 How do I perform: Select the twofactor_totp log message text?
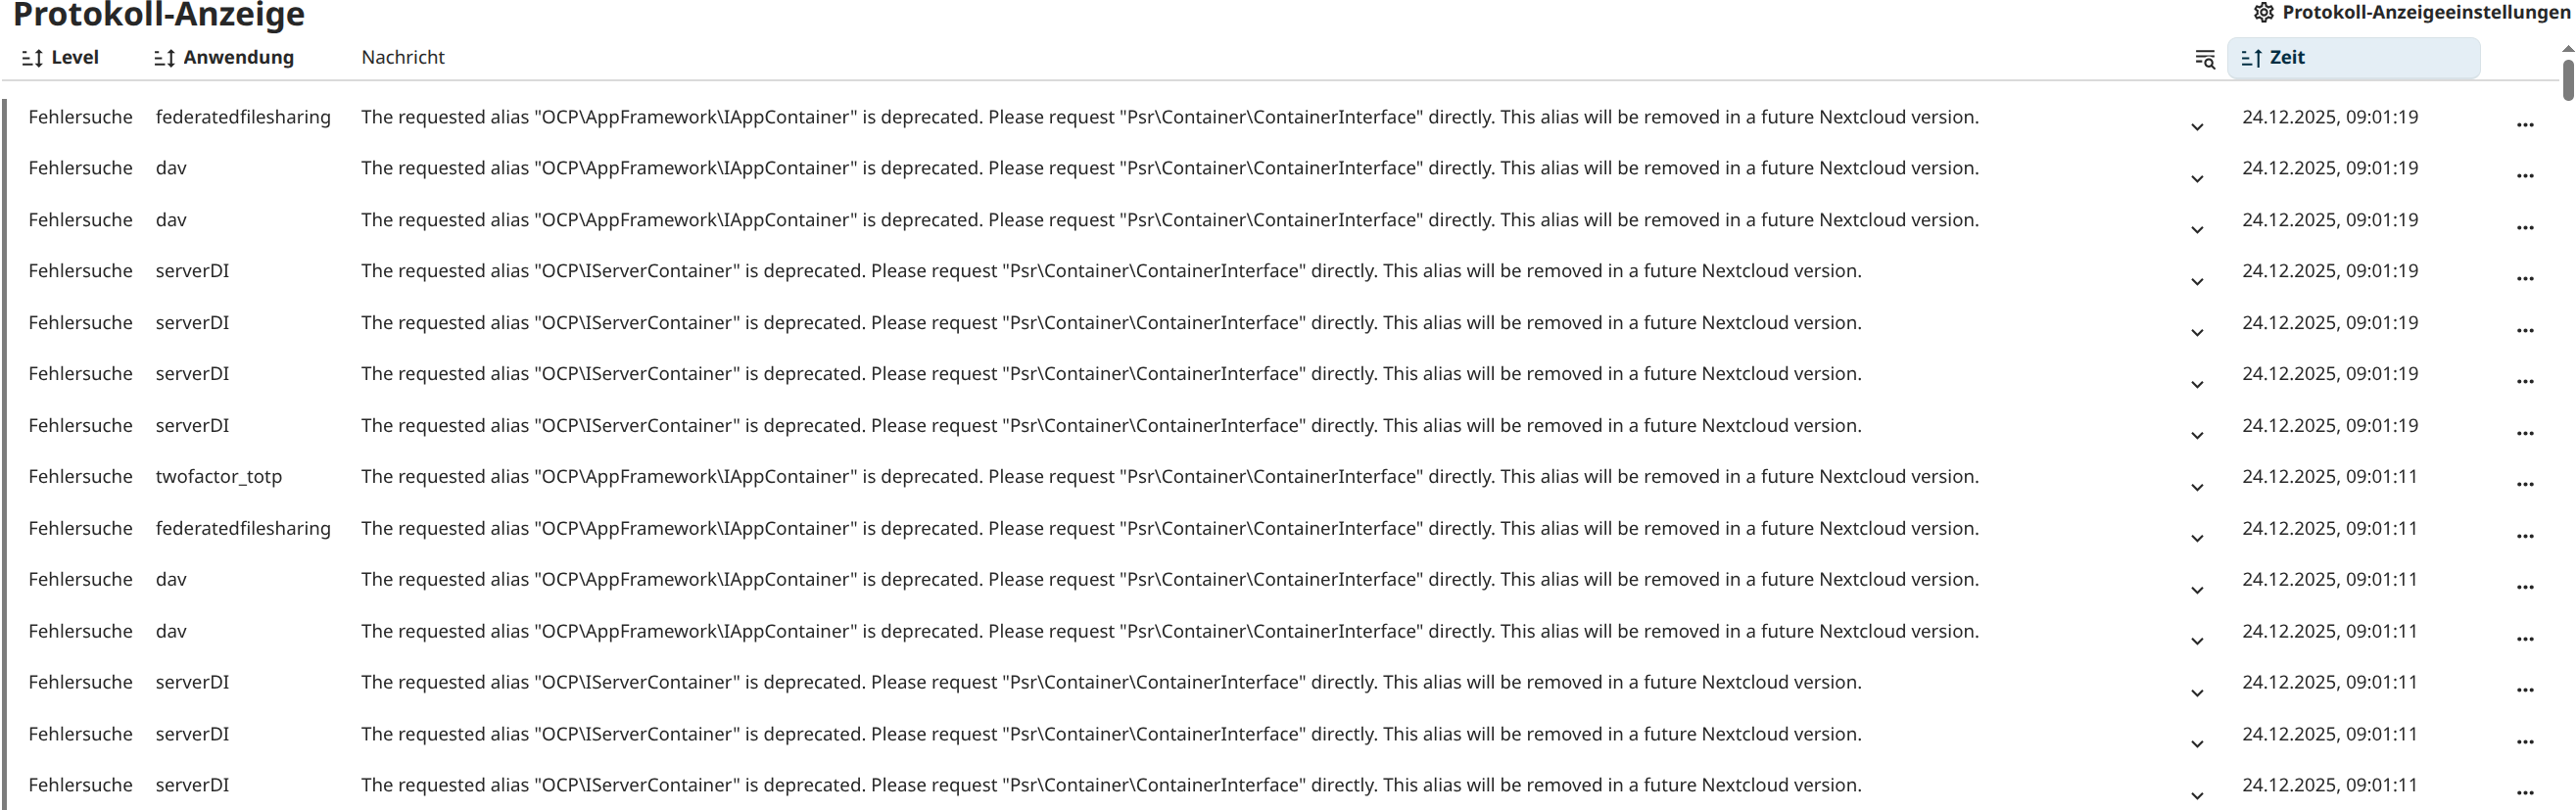click(x=1169, y=477)
